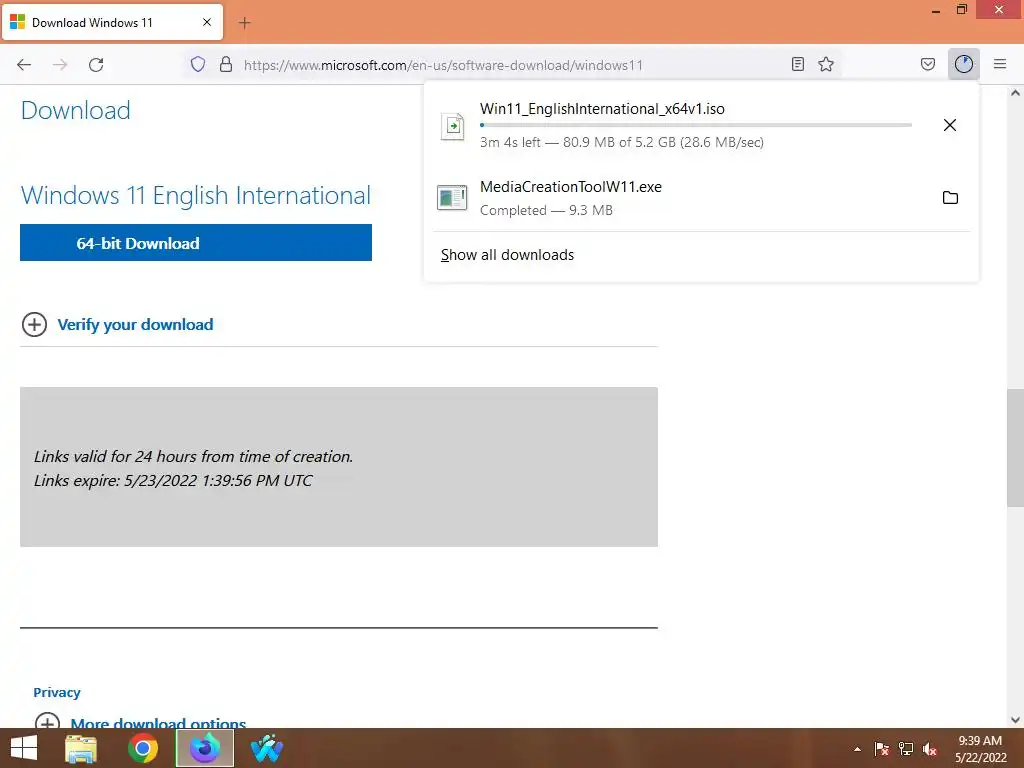Viewport: 1024px width, 768px height.
Task: Click the Win11 ISO file icon
Action: coord(453,126)
